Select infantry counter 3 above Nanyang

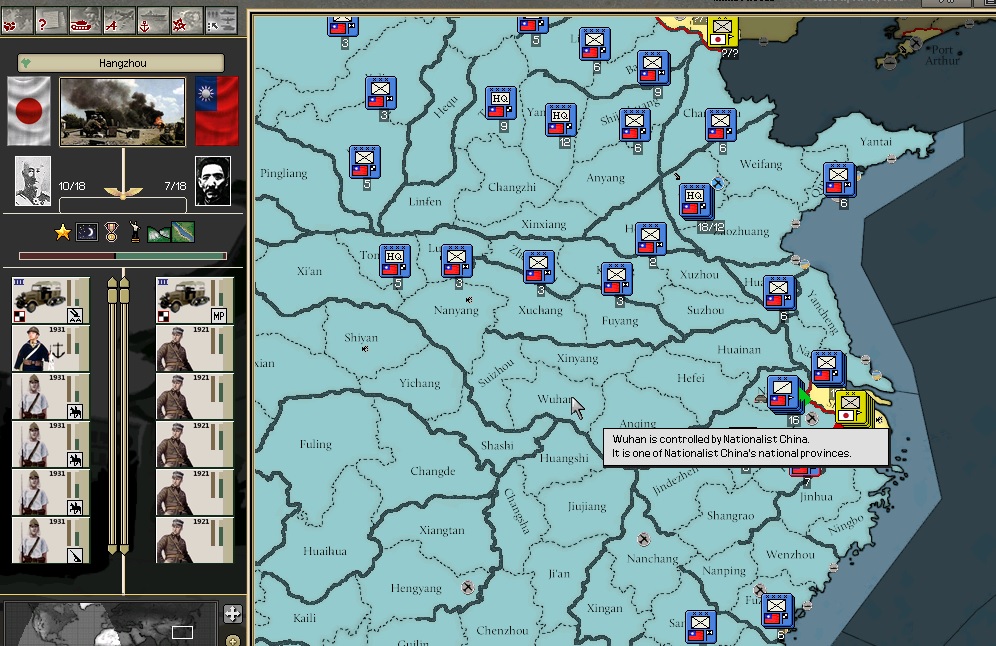pyautogui.click(x=456, y=261)
